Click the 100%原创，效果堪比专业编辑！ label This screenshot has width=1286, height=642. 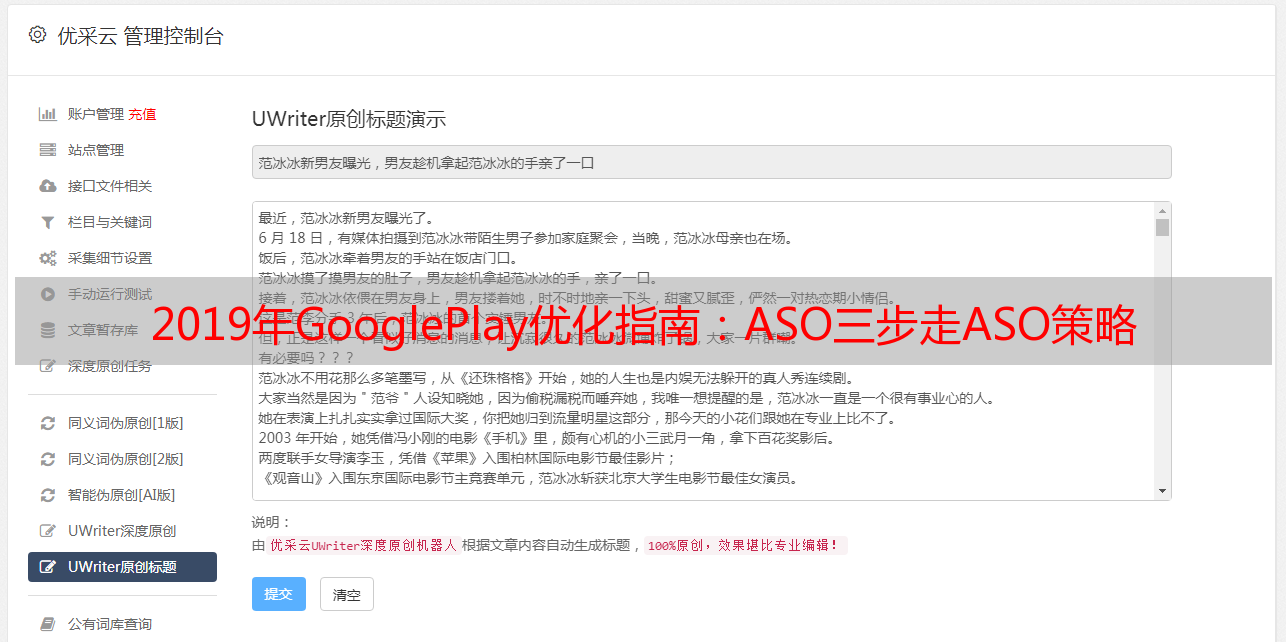pos(745,546)
